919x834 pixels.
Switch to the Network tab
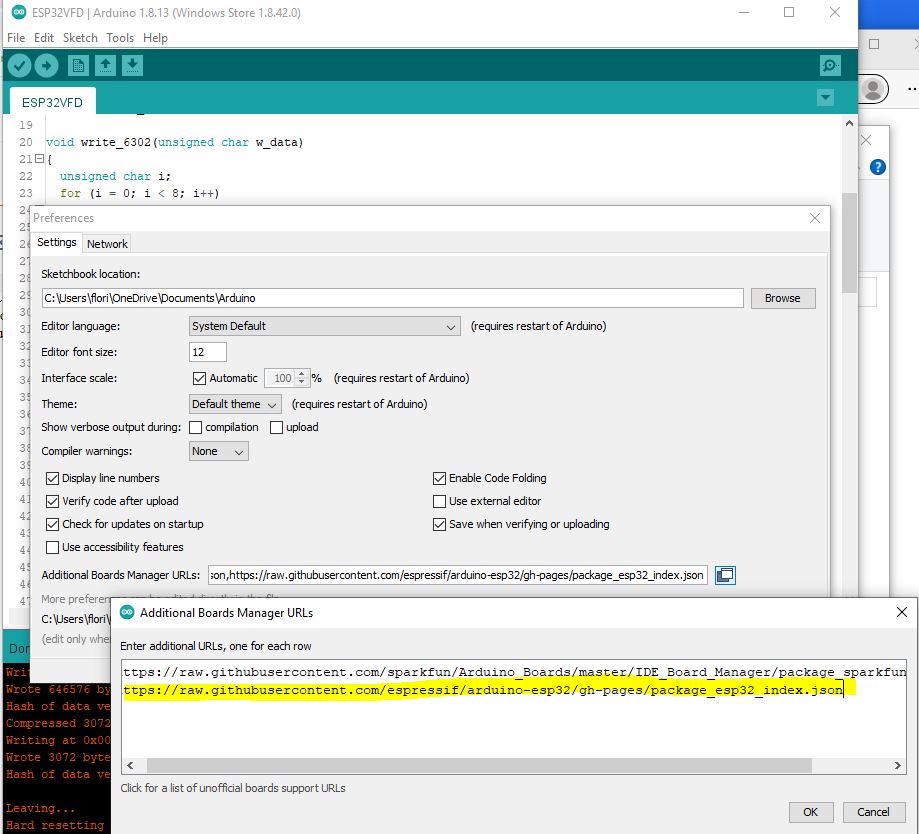pos(107,243)
